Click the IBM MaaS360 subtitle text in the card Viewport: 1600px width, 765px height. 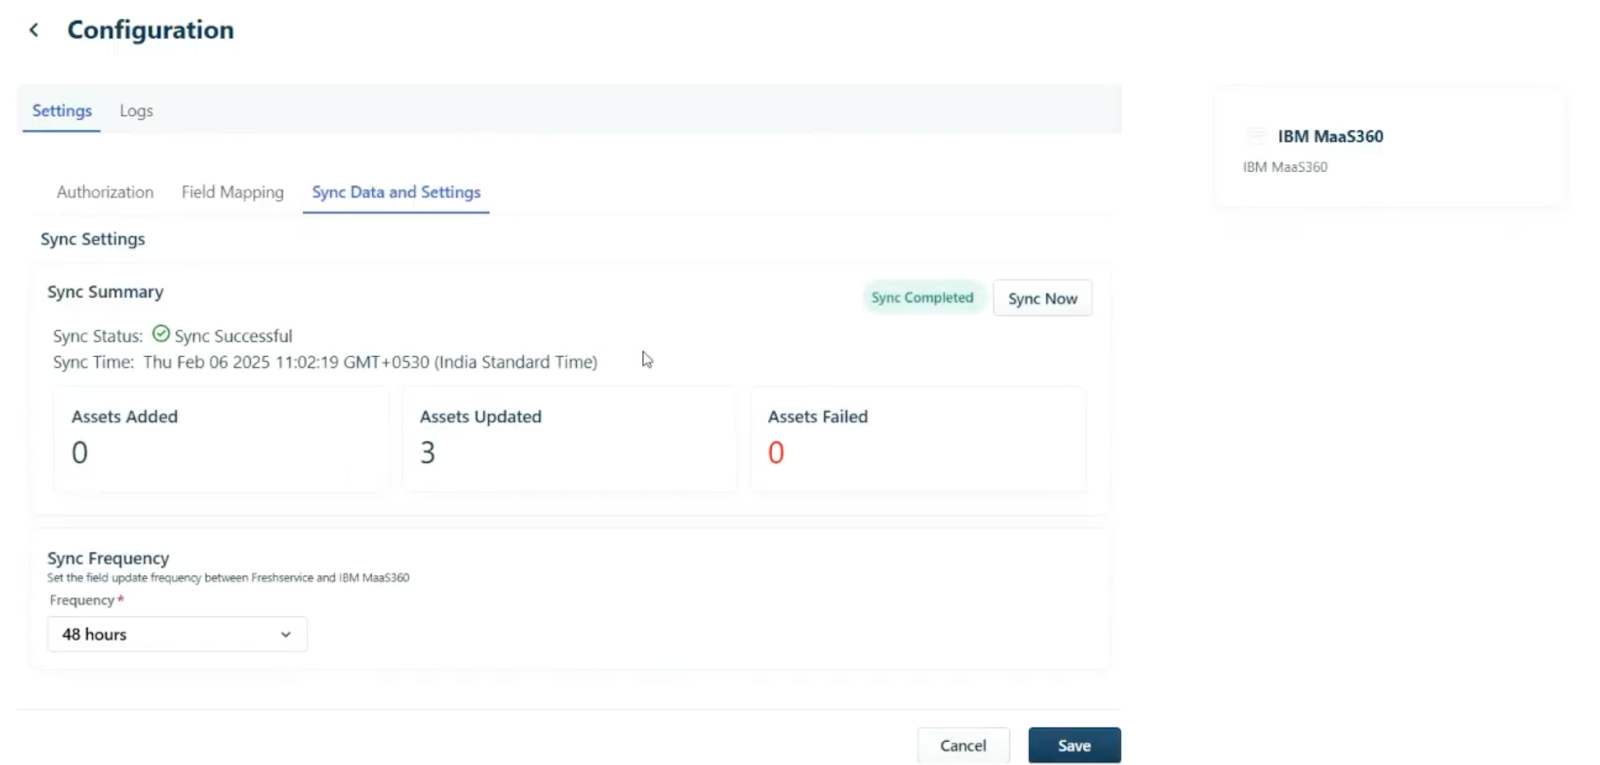[1285, 167]
